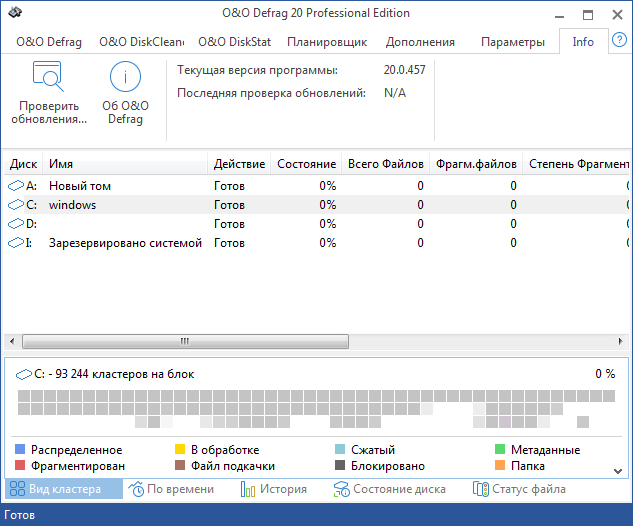Click the Состояние диска icon
Viewport: 633px width, 526px height.
pos(342,489)
